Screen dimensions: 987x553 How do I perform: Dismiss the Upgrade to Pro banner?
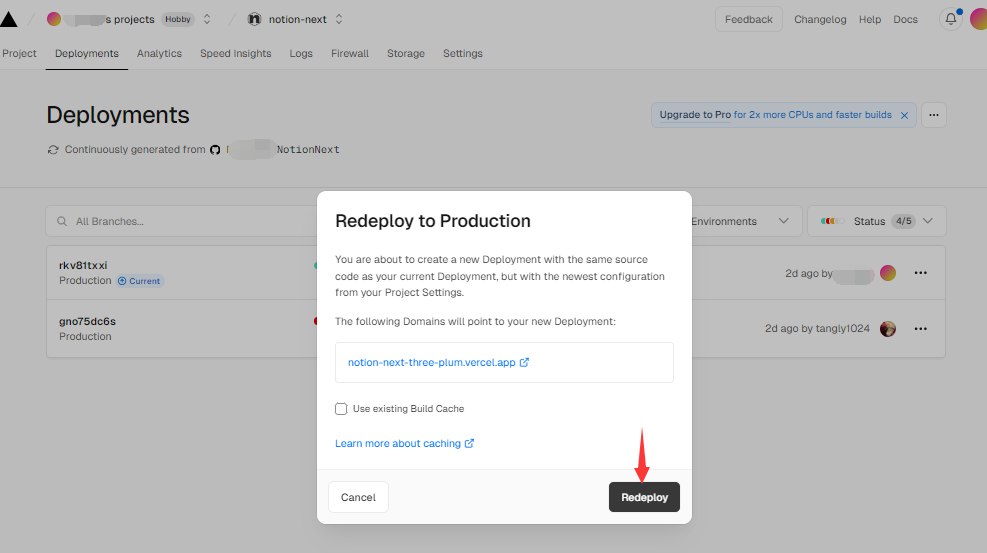[904, 115]
